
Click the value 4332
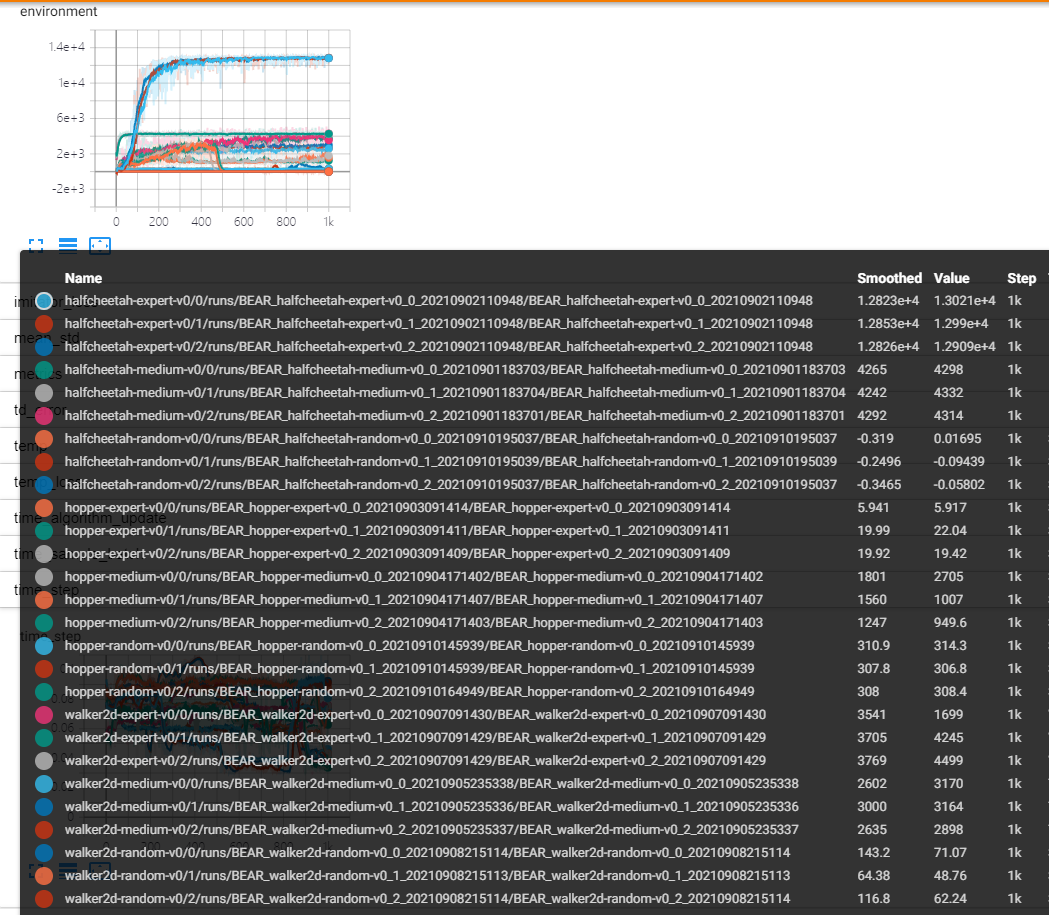pyautogui.click(x=949, y=393)
